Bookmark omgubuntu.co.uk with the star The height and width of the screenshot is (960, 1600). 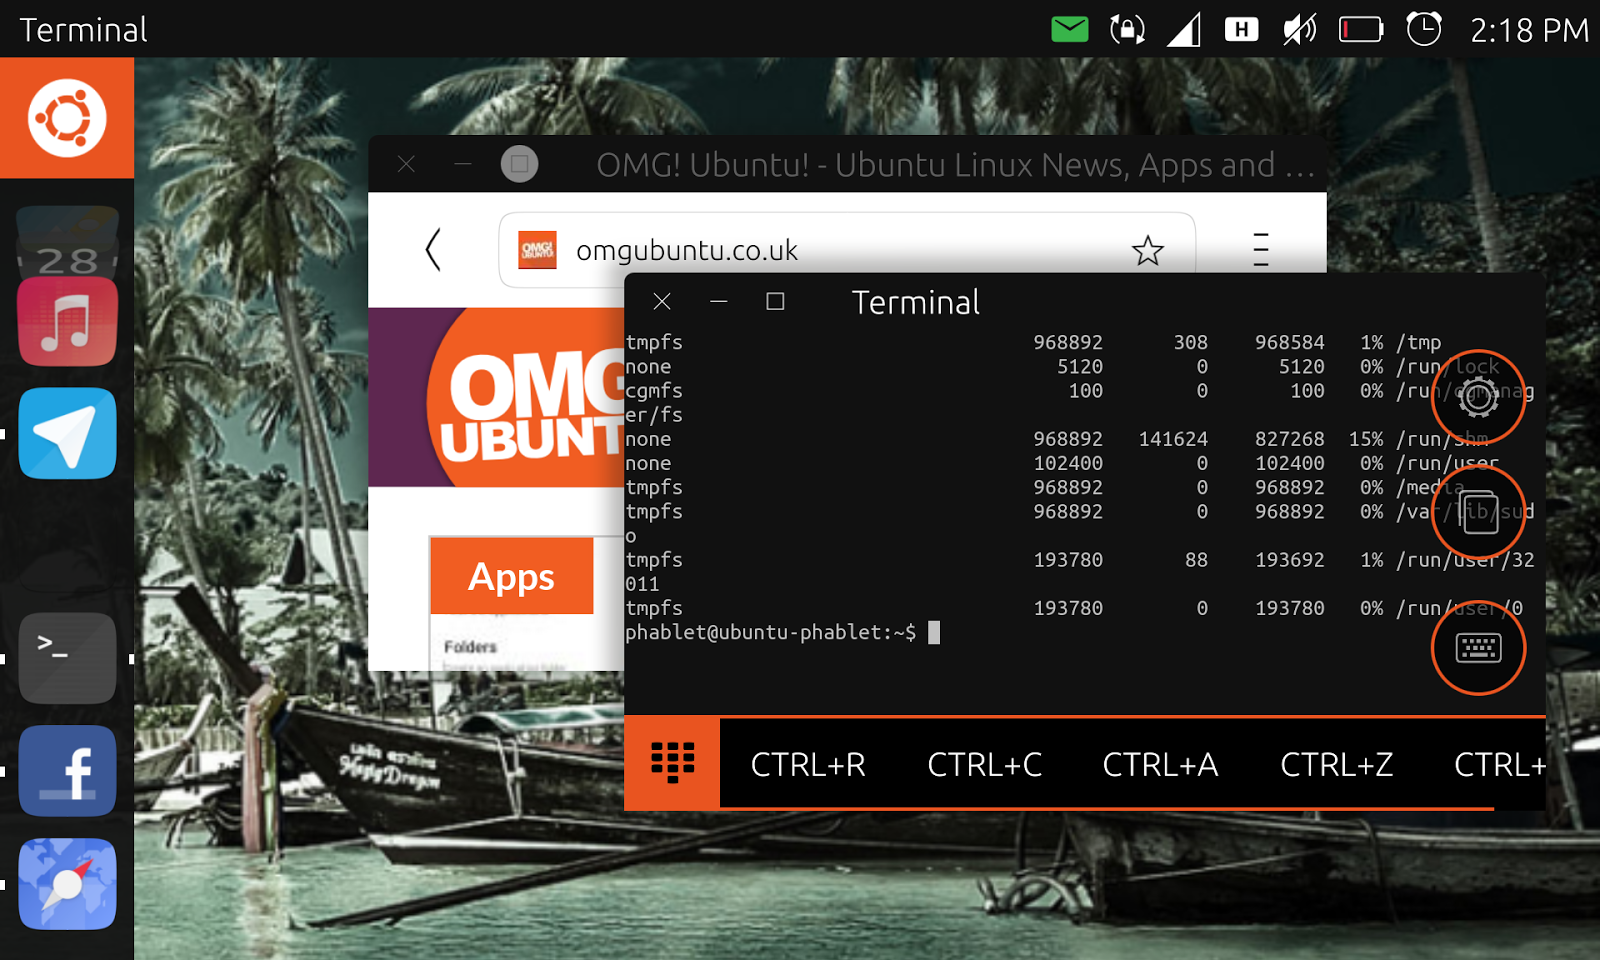pos(1148,250)
